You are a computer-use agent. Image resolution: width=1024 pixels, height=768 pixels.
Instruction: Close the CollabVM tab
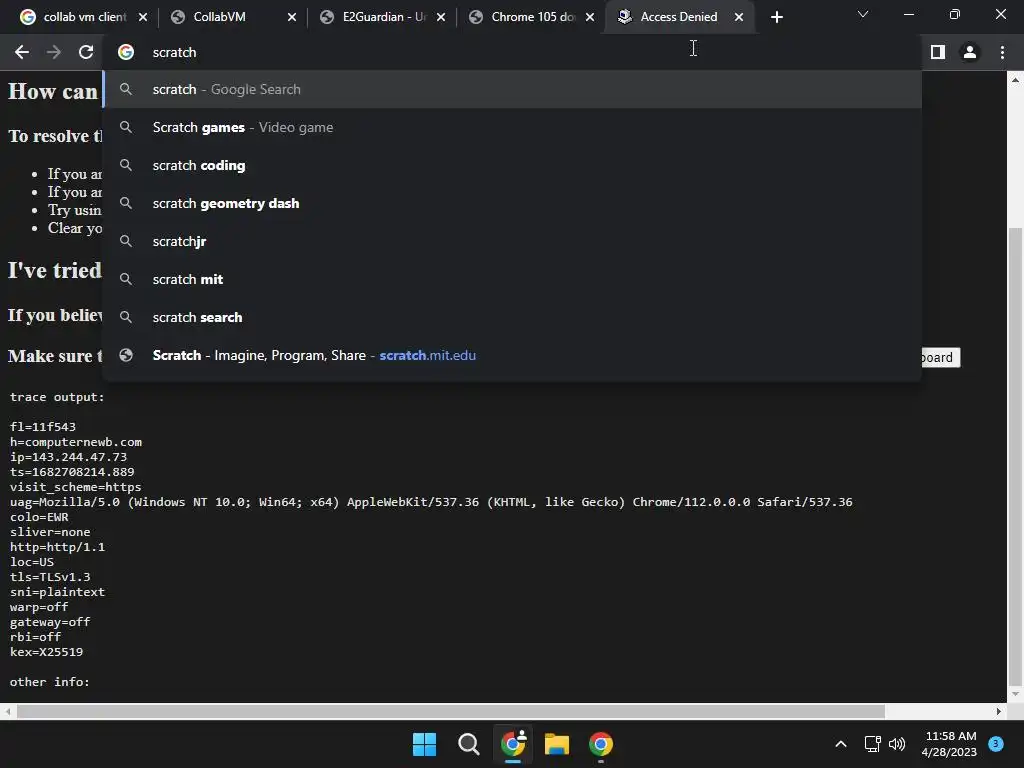pos(292,17)
